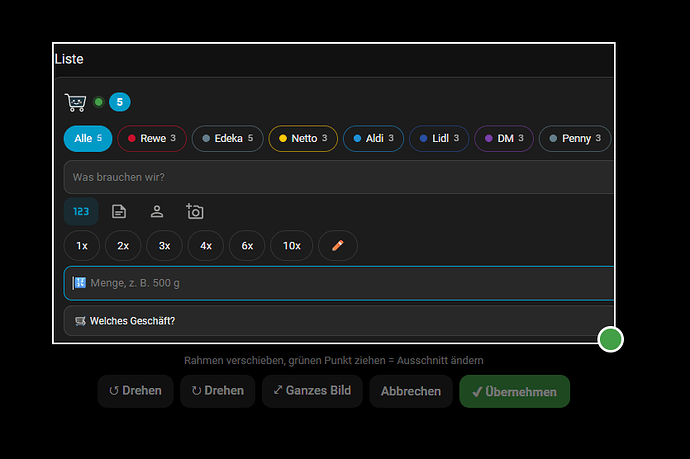Filter list by Netto
The height and width of the screenshot is (459, 690).
tap(303, 138)
